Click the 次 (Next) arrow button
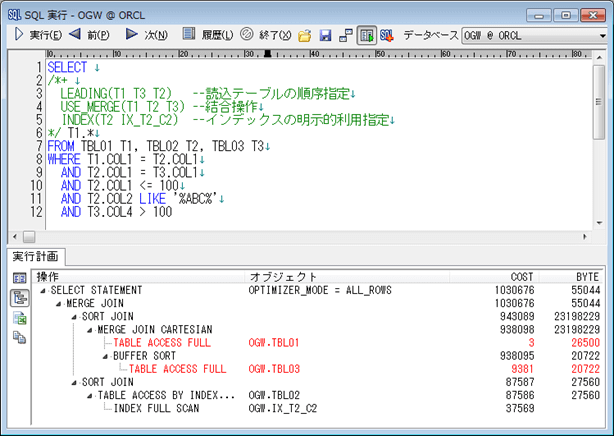This screenshot has height=436, width=614. click(147, 35)
